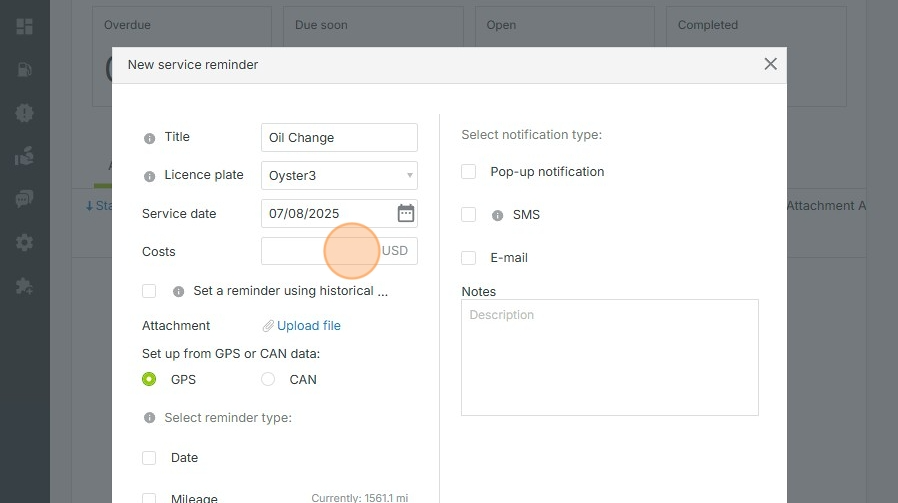Click the Title field containing Oil Change
The height and width of the screenshot is (503, 898).
(339, 137)
